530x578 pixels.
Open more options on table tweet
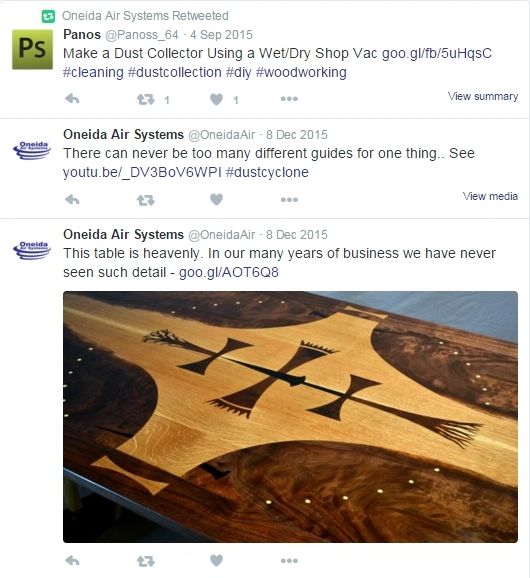tap(289, 561)
